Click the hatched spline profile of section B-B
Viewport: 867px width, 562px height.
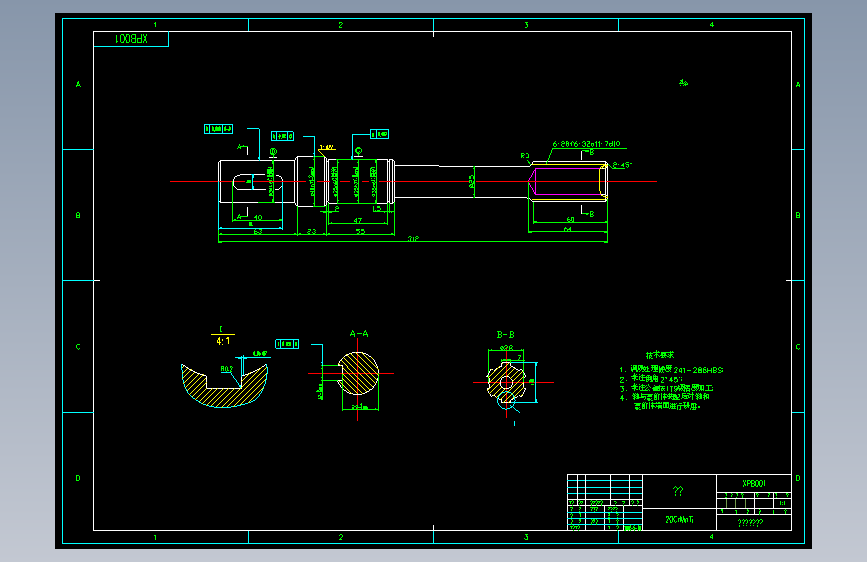pyautogui.click(x=505, y=382)
